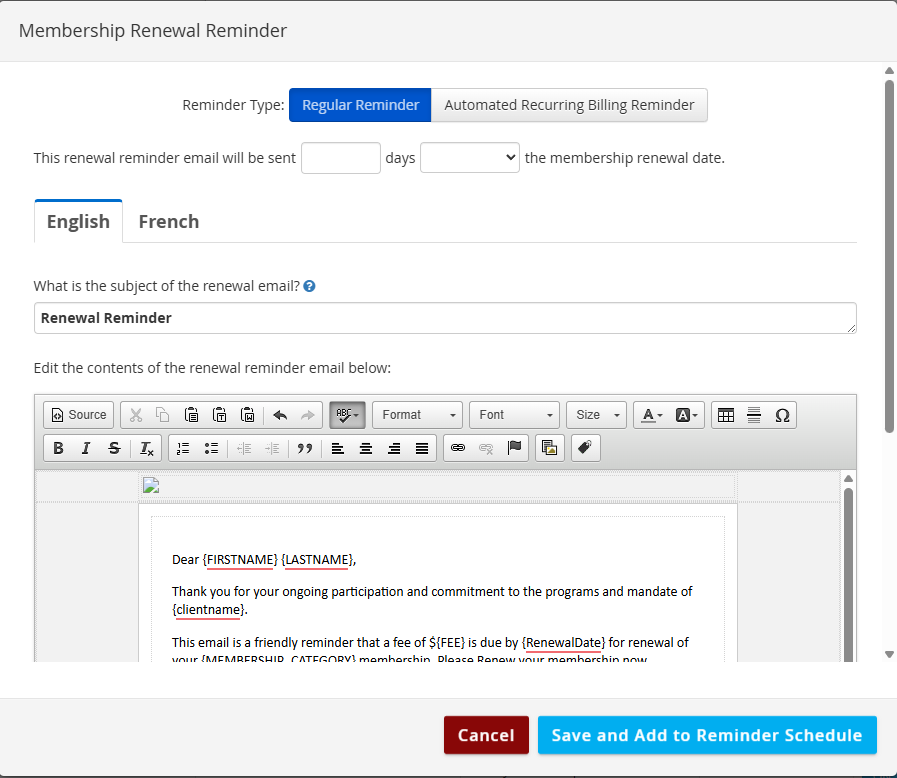Click the insert link icon
Image resolution: width=897 pixels, height=778 pixels.
point(458,448)
